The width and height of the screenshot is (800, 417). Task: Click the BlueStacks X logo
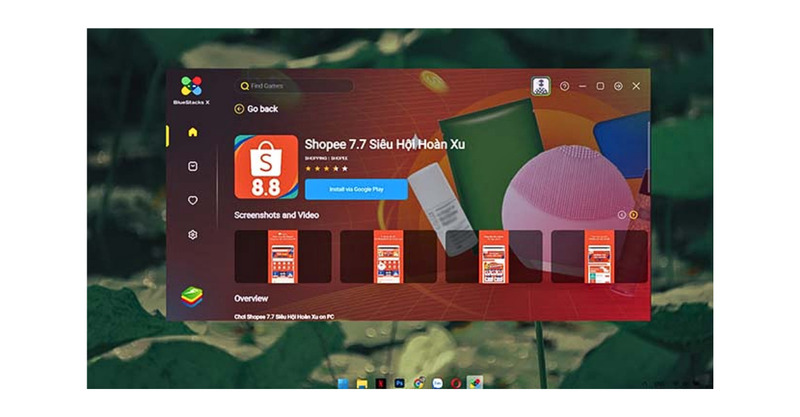[x=191, y=90]
